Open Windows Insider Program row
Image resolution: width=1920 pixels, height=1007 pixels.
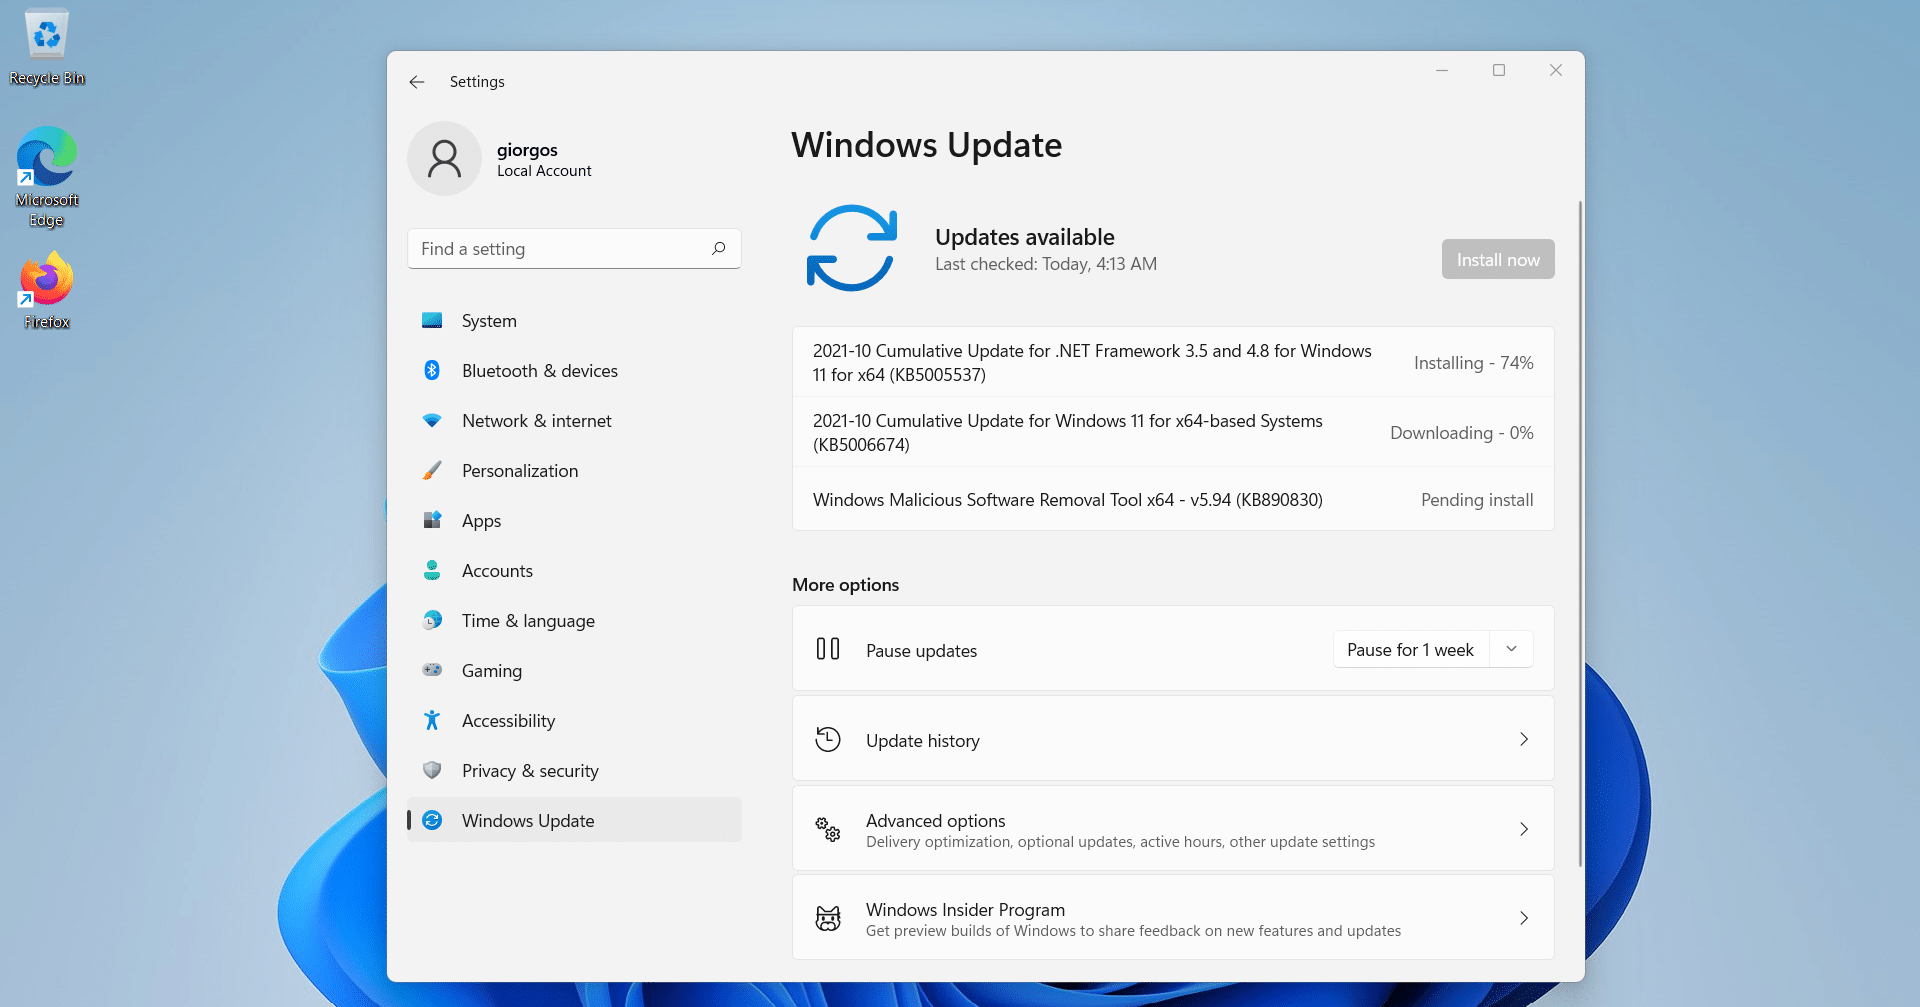[1173, 918]
